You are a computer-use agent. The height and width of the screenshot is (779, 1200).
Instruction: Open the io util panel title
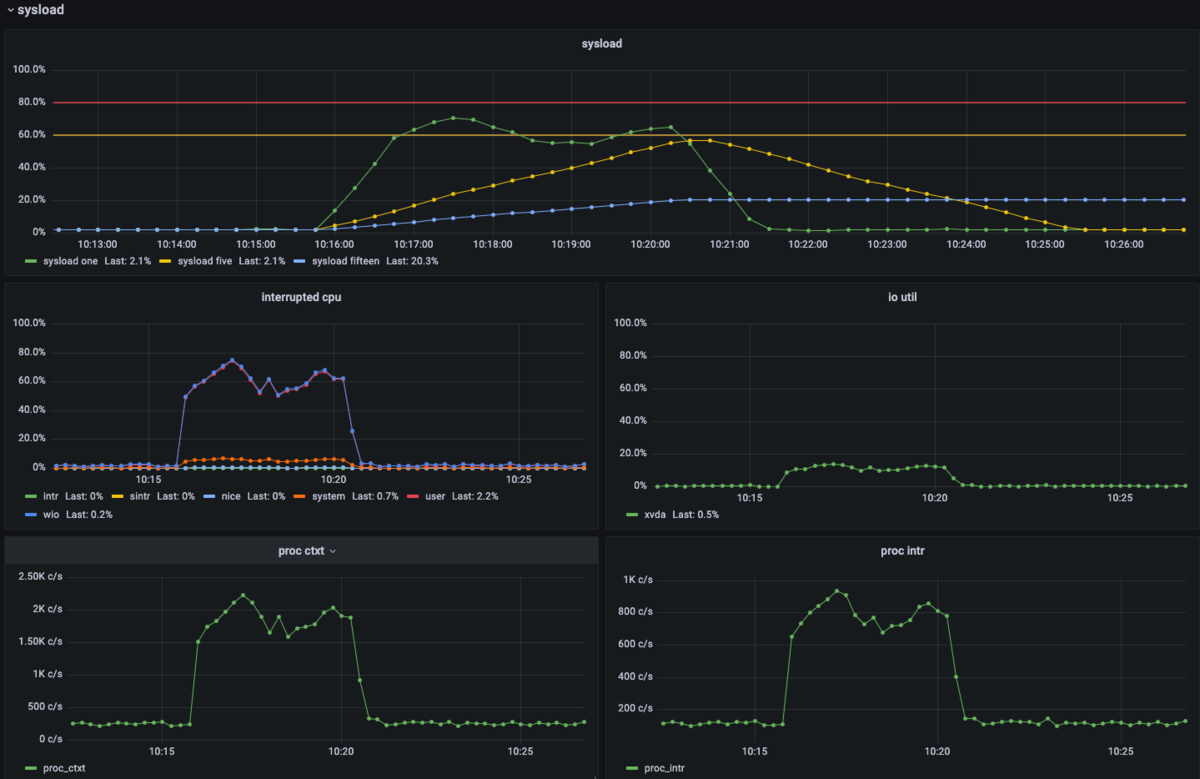[901, 297]
